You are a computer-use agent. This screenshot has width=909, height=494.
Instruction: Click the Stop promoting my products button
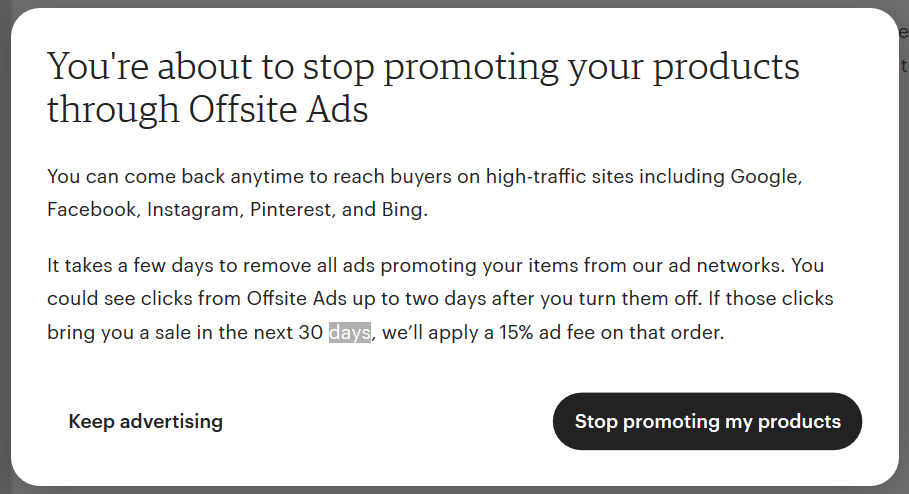pos(707,422)
